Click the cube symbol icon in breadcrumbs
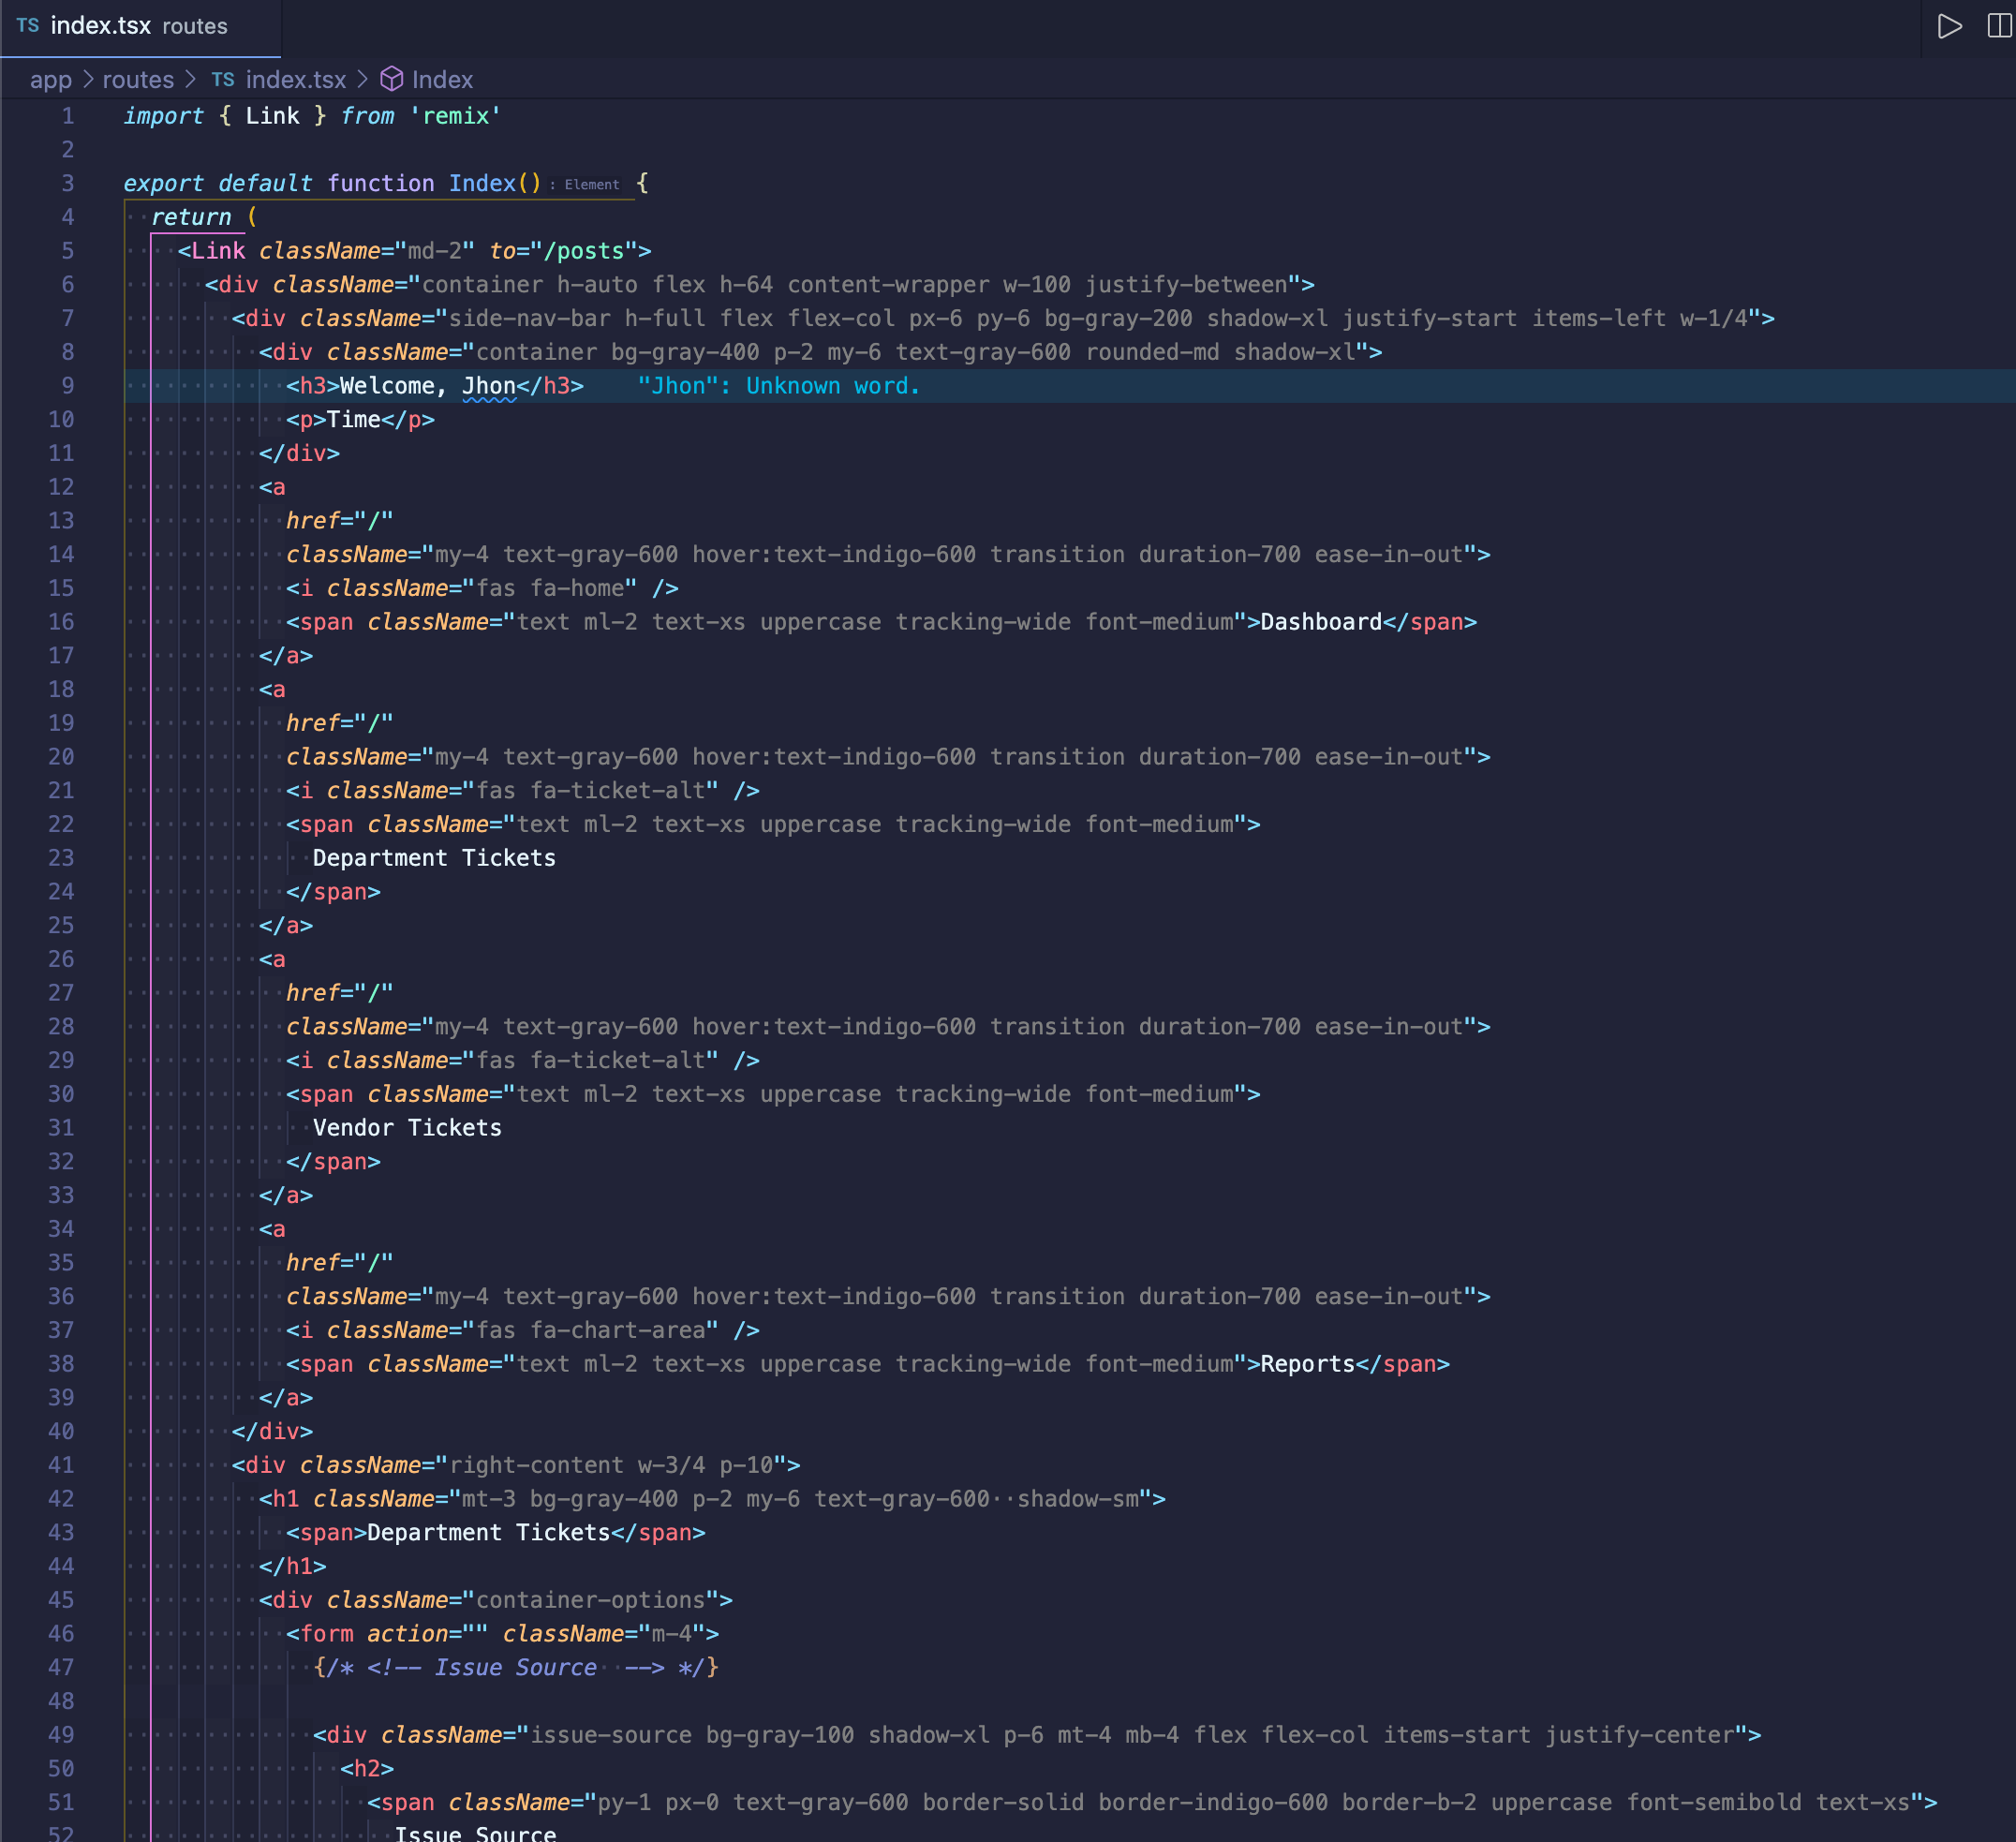Viewport: 2016px width, 1842px height. [x=392, y=79]
